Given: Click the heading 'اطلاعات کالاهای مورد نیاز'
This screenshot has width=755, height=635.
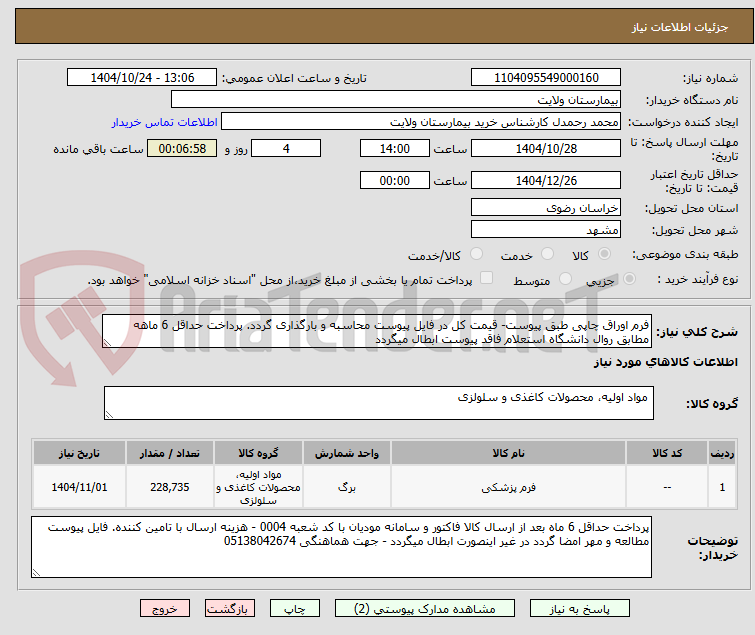Looking at the screenshot, I should pyautogui.click(x=665, y=362).
